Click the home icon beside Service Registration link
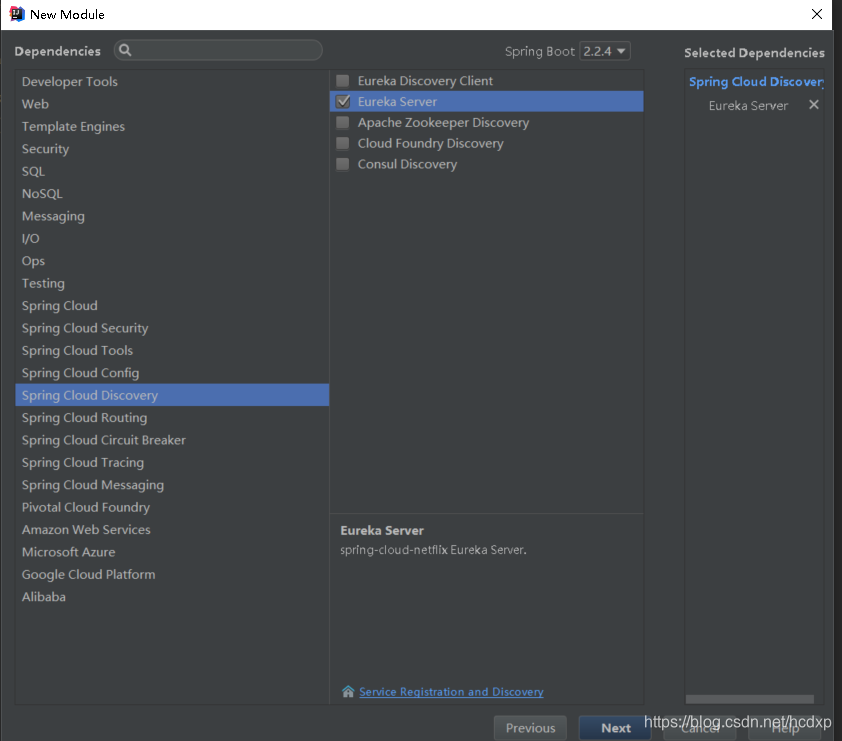Viewport: 842px width, 741px height. click(348, 692)
